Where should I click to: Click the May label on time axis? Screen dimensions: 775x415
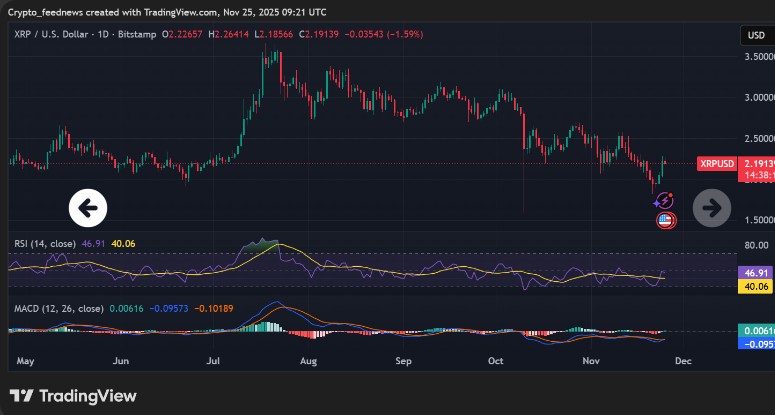click(26, 358)
